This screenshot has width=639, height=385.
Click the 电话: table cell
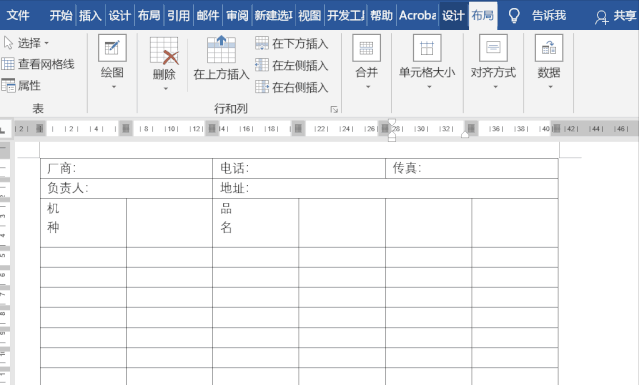click(x=299, y=168)
